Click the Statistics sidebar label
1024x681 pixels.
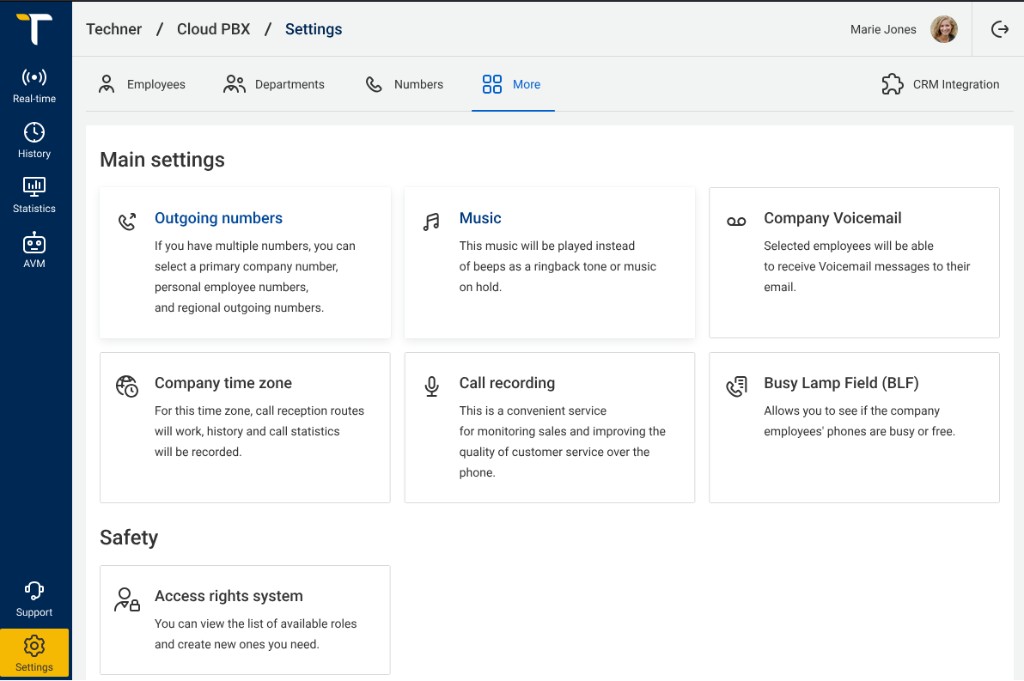(34, 208)
